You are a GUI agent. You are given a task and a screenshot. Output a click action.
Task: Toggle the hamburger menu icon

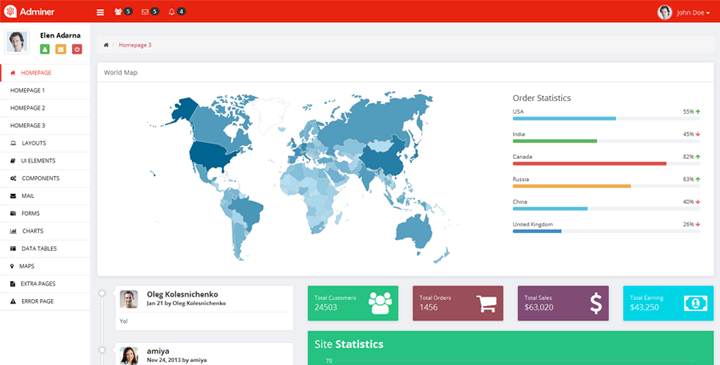pos(100,12)
